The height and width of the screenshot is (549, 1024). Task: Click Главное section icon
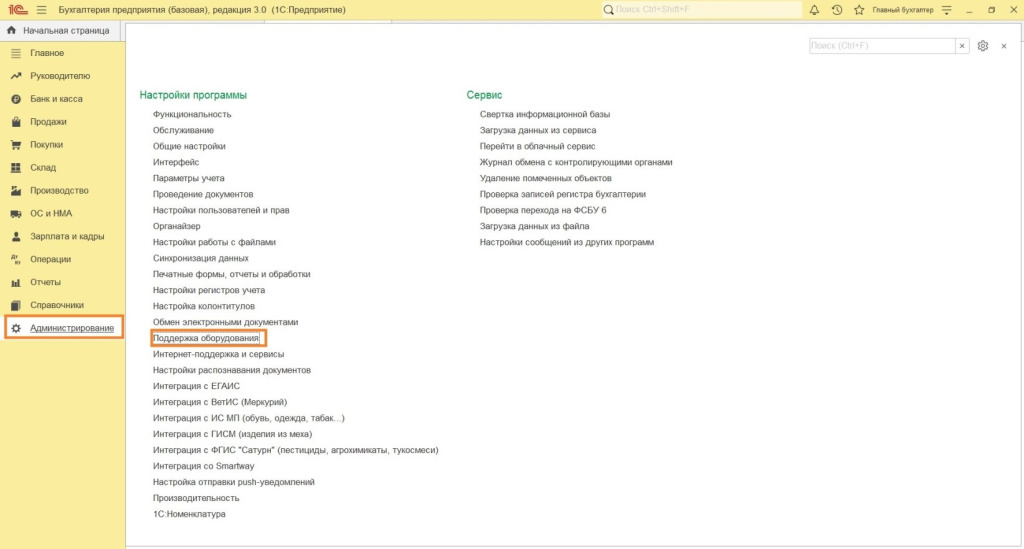16,53
